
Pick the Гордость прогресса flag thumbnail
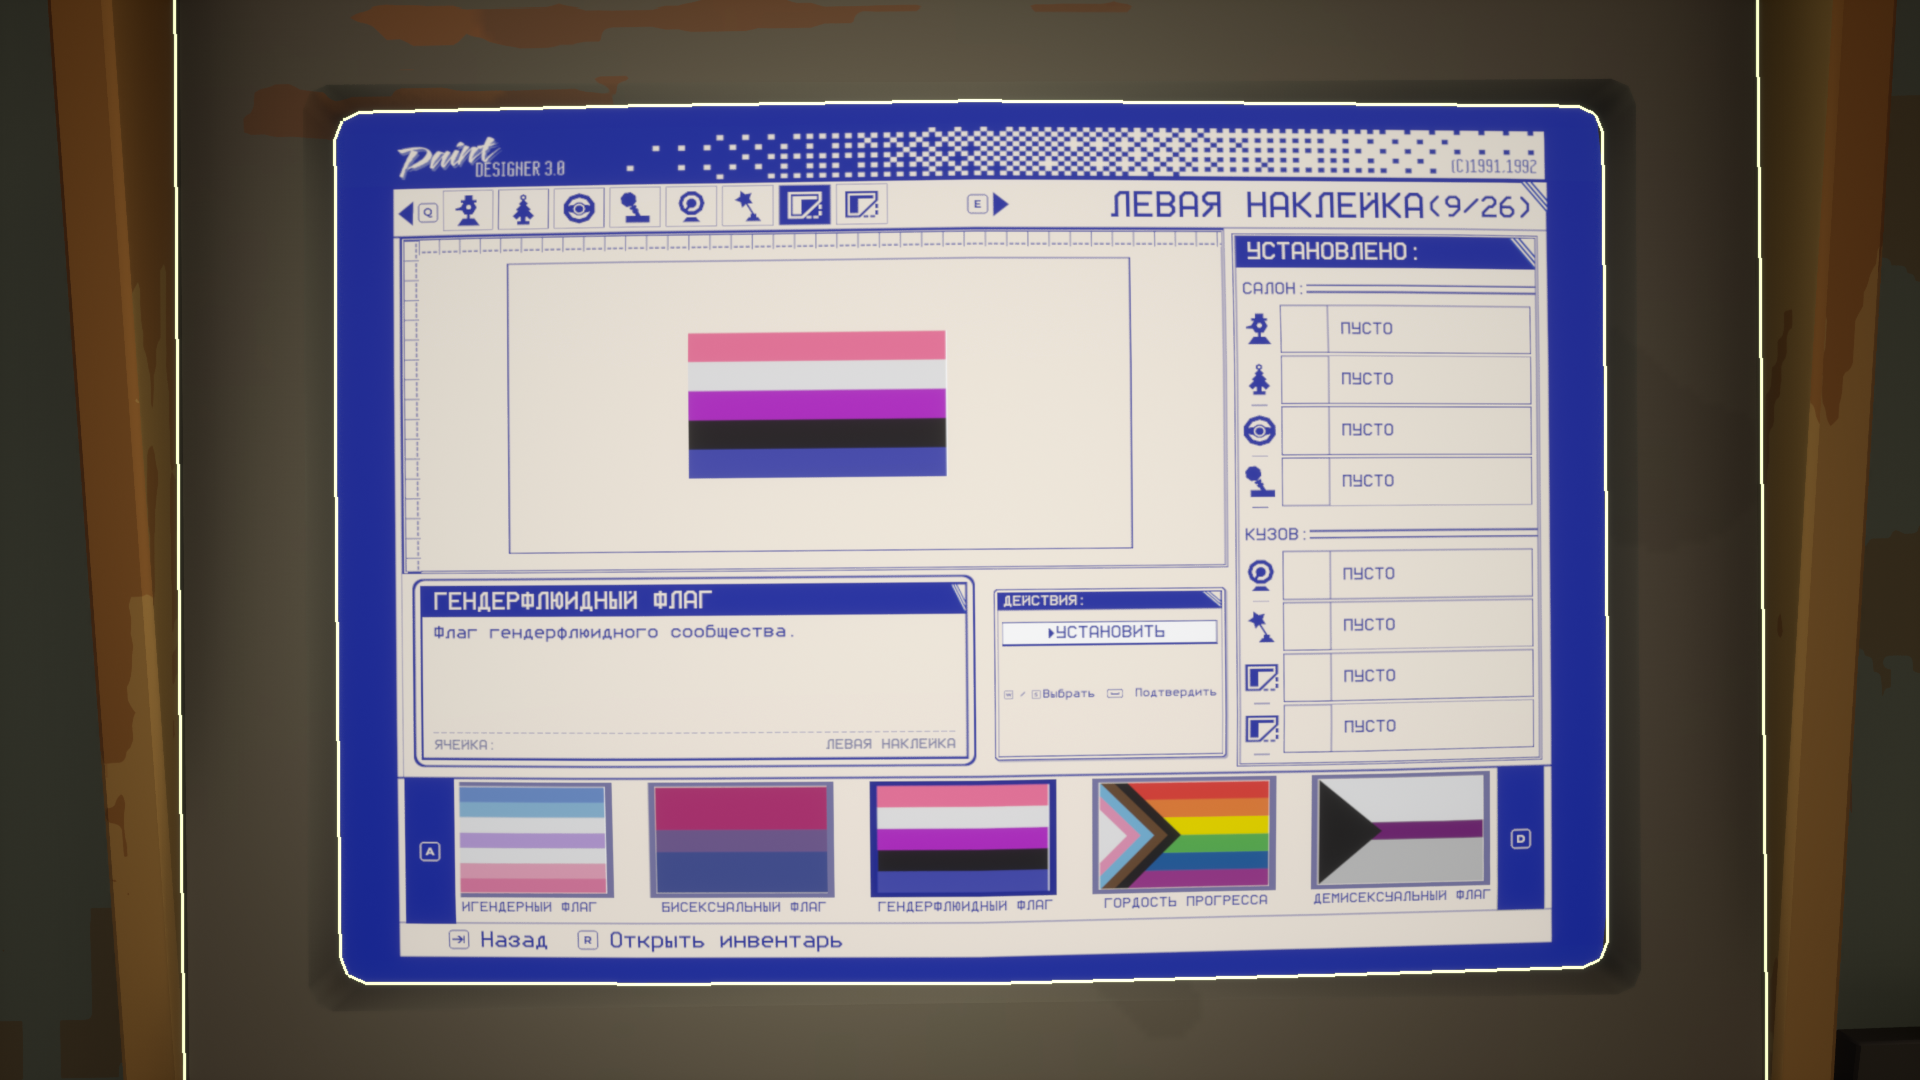click(1183, 835)
